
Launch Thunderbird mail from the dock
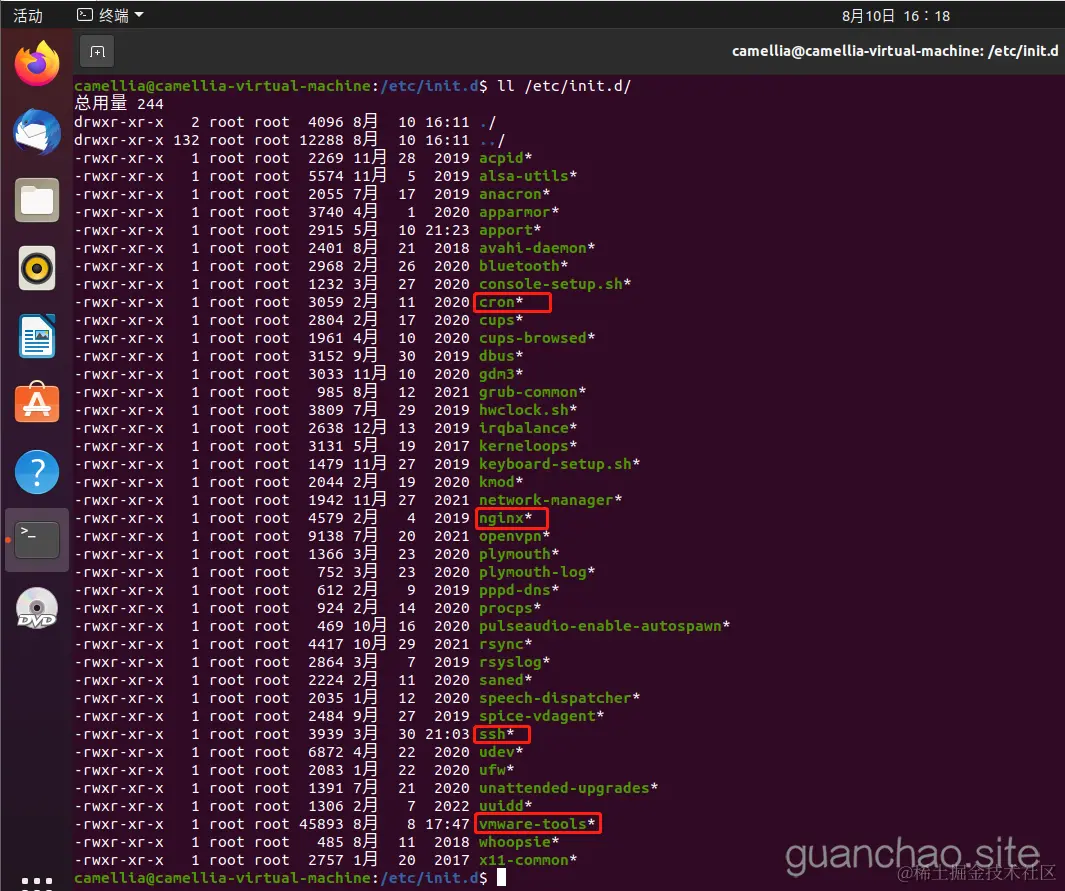point(37,132)
